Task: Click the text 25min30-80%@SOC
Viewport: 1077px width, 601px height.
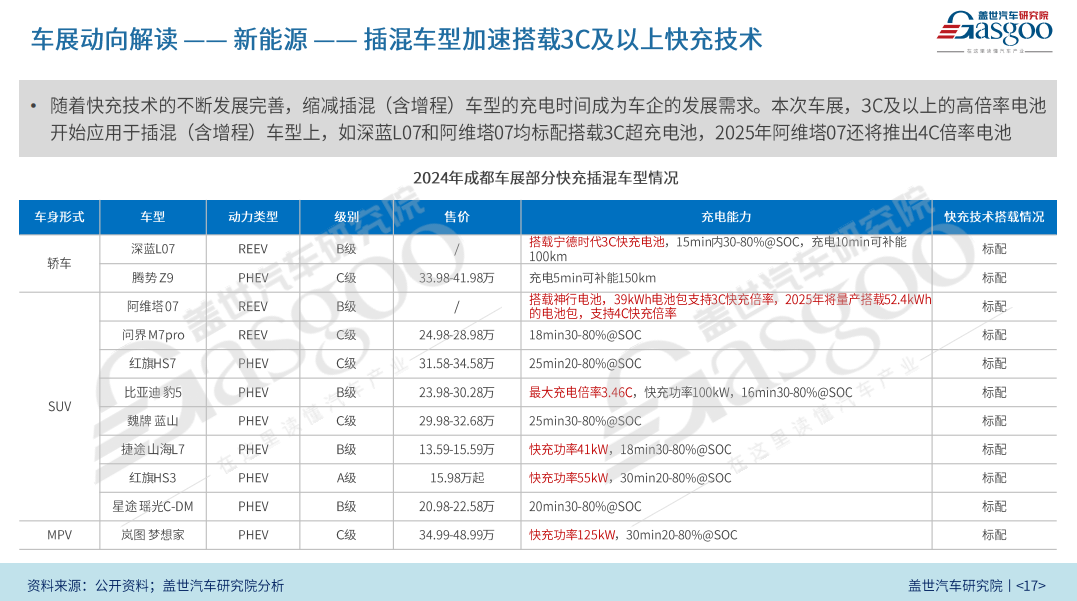Action: click(x=585, y=421)
